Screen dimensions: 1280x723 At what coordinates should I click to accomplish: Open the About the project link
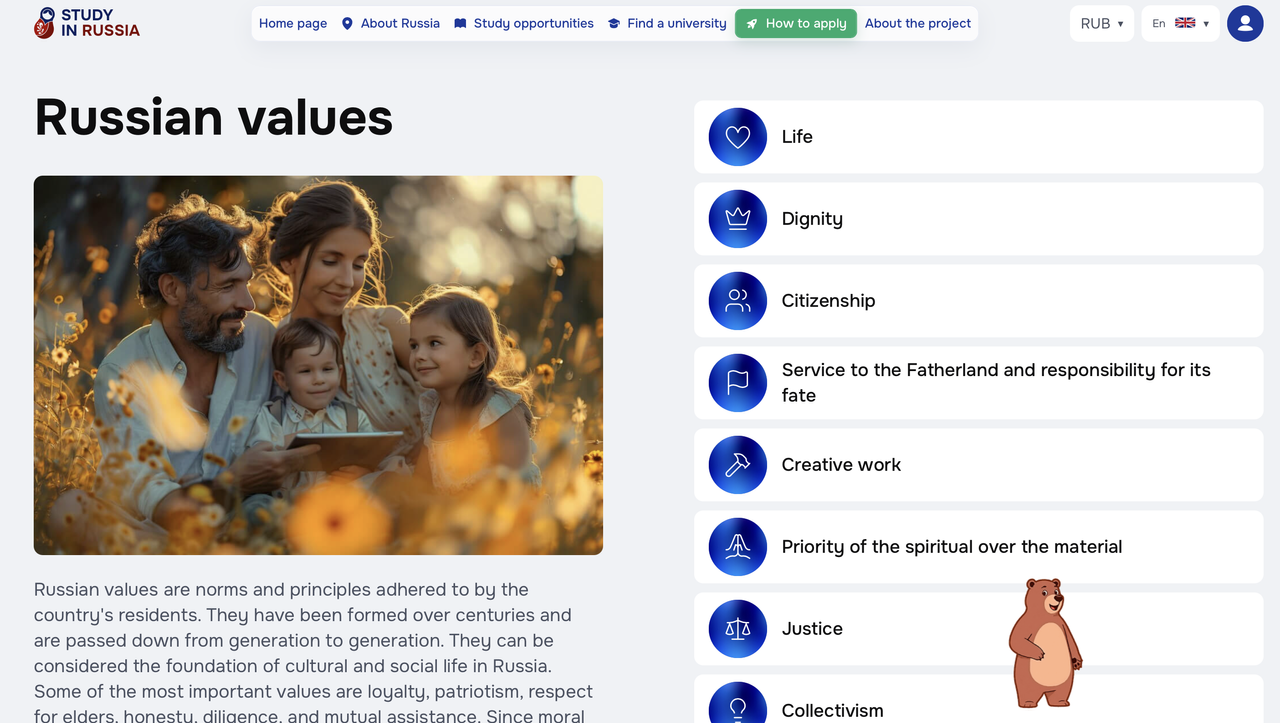click(x=918, y=23)
